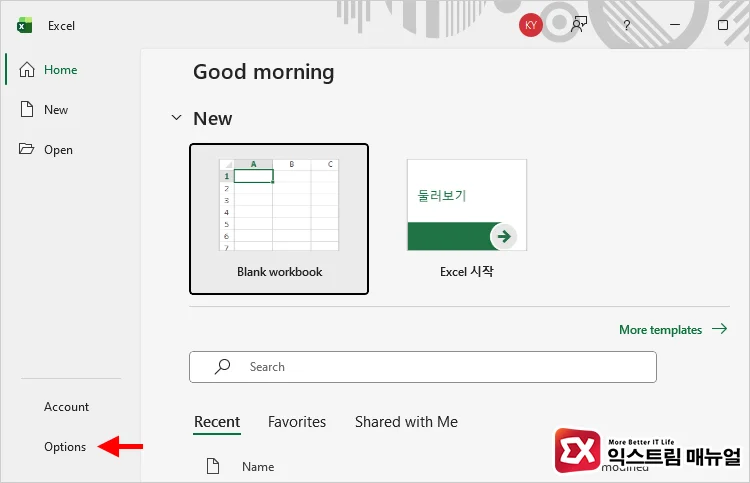Viewport: 750px width, 483px height.
Task: Open the feedback icon beside the avatar
Action: click(579, 25)
